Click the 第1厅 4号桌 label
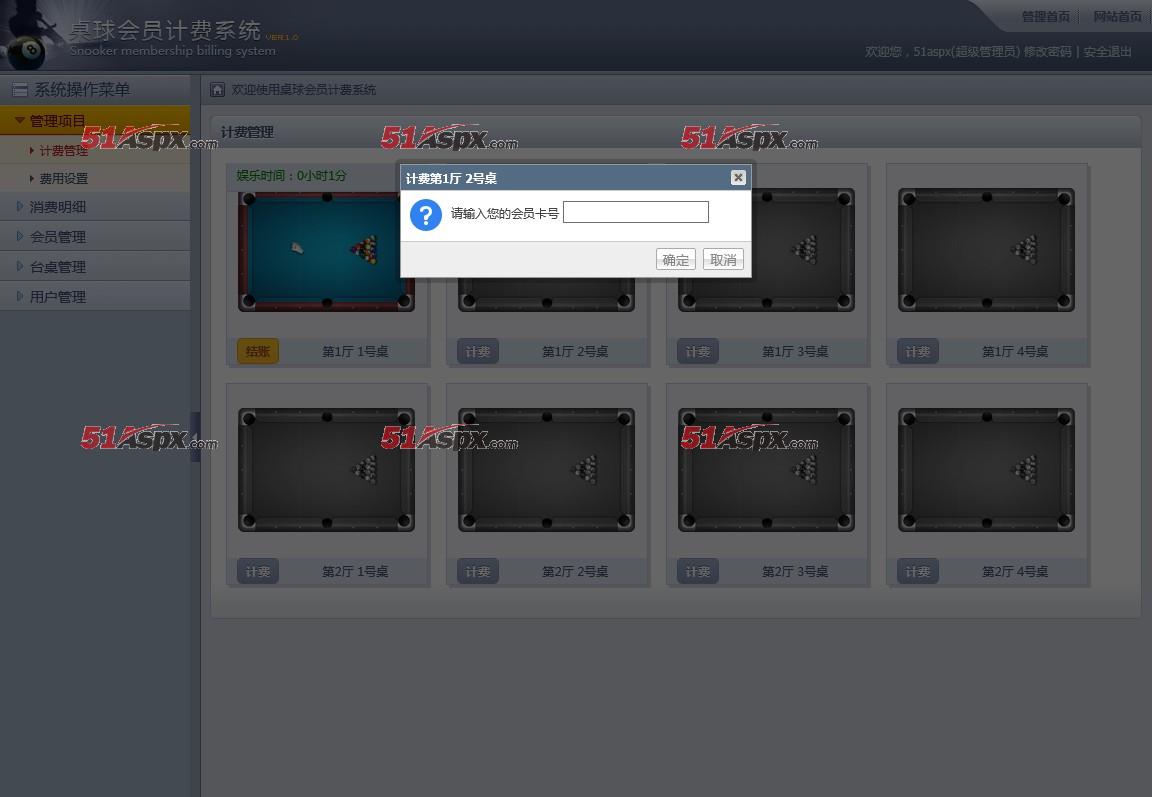Viewport: 1152px width, 797px height. [1015, 352]
